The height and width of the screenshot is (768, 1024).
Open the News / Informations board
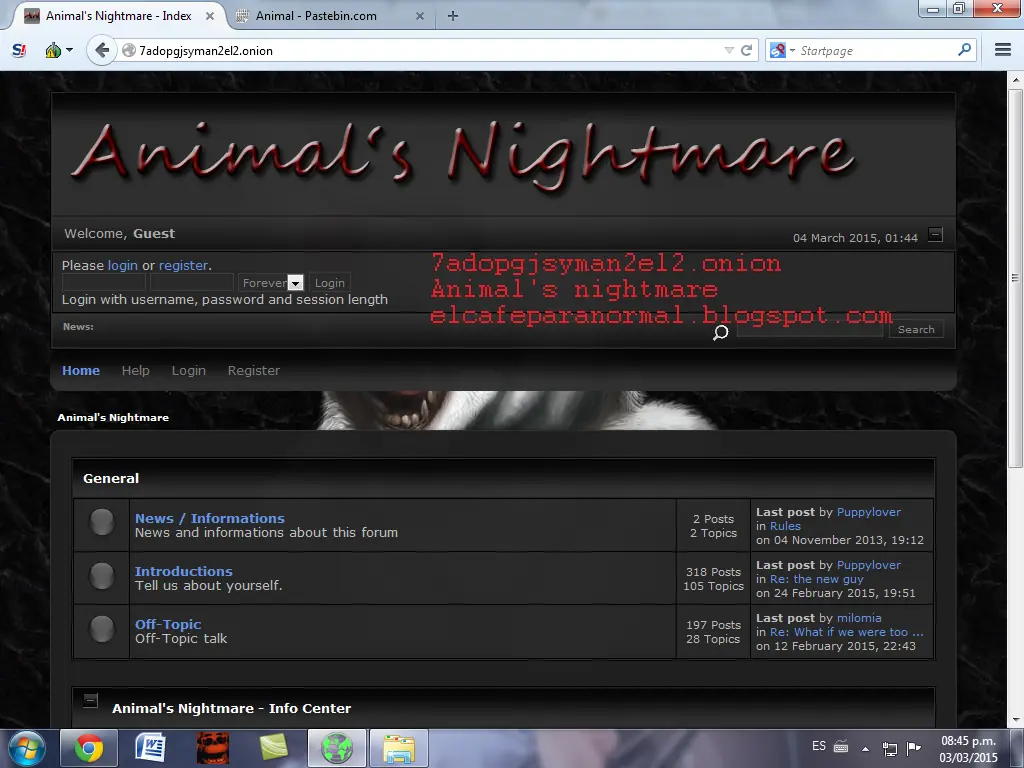click(x=210, y=518)
